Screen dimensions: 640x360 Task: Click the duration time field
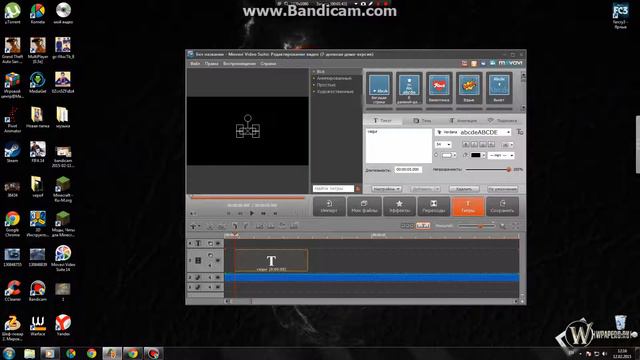pyautogui.click(x=408, y=169)
